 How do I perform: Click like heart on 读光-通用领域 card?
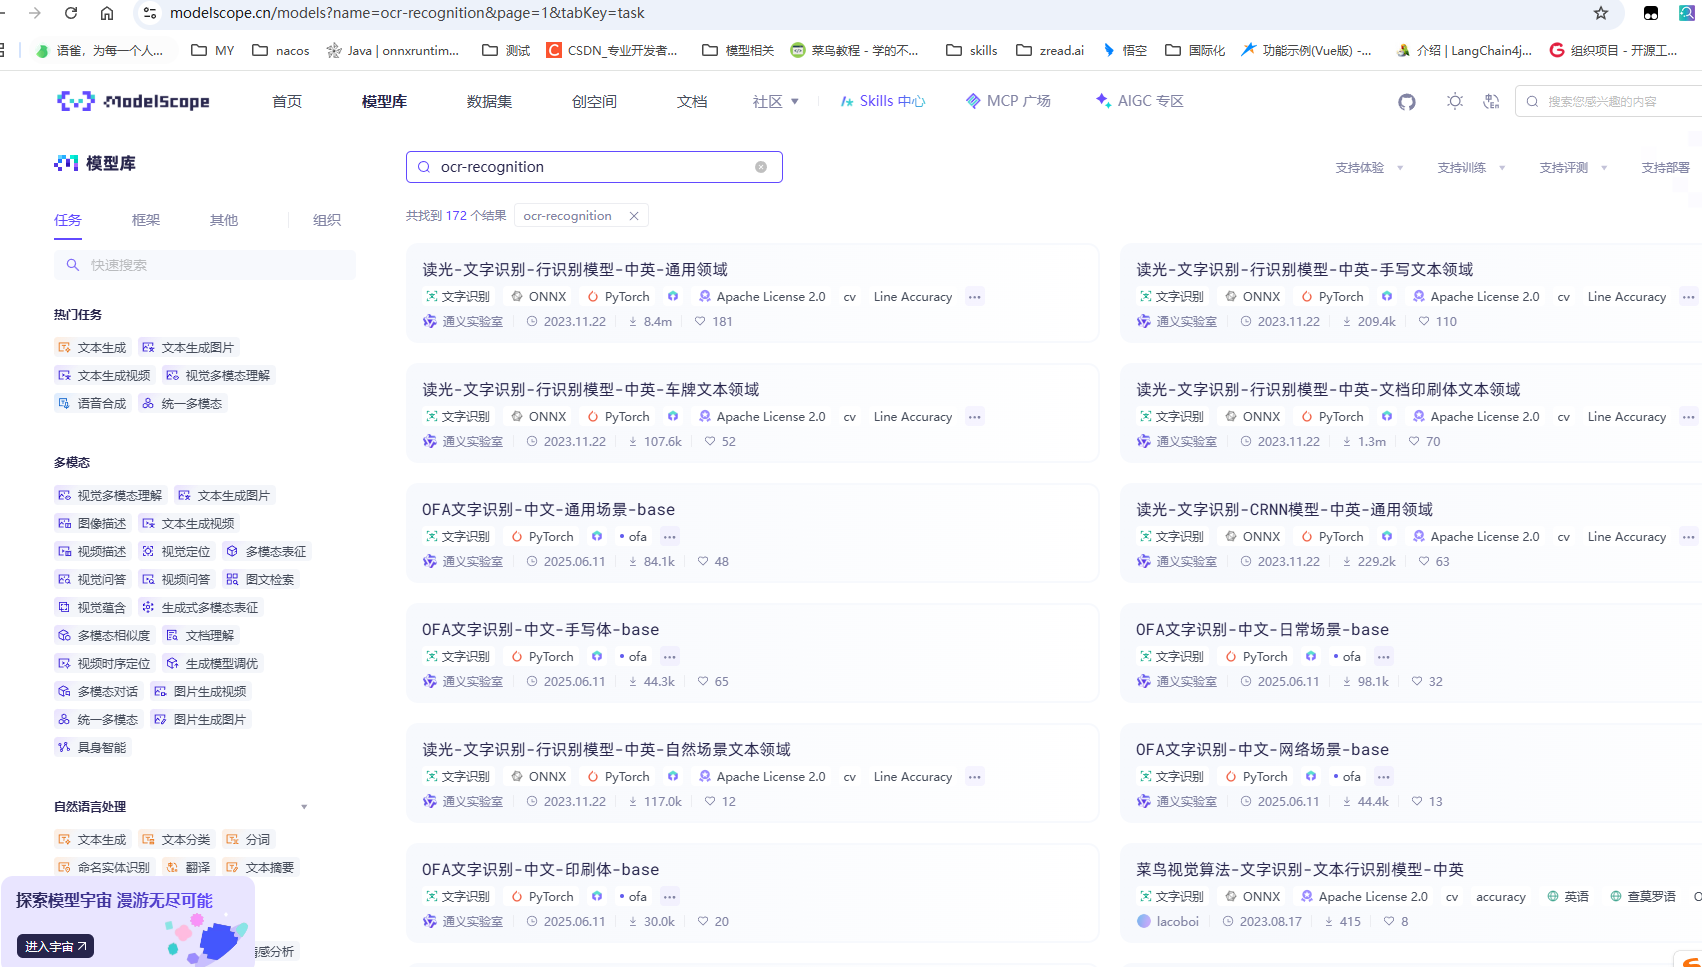(x=700, y=322)
